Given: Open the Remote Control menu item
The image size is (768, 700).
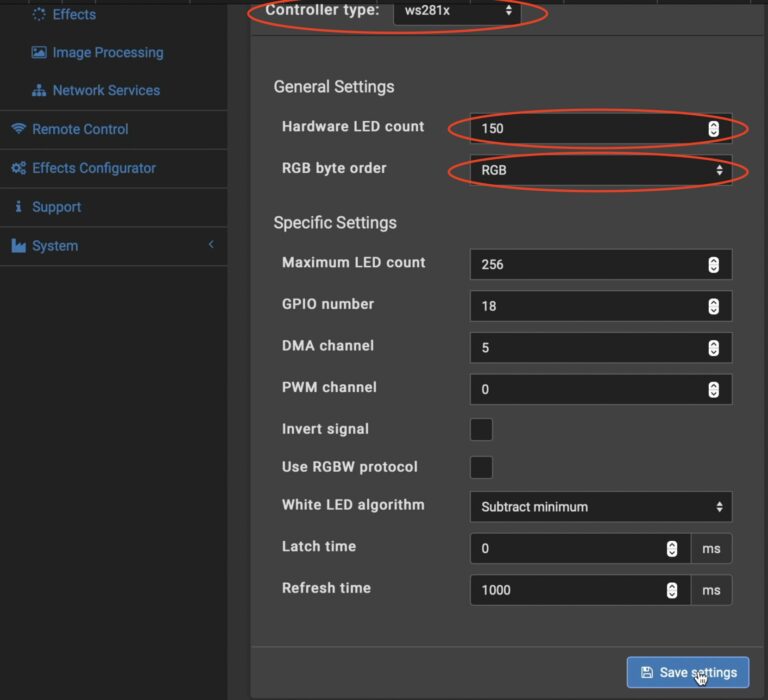Looking at the screenshot, I should pyautogui.click(x=80, y=129).
